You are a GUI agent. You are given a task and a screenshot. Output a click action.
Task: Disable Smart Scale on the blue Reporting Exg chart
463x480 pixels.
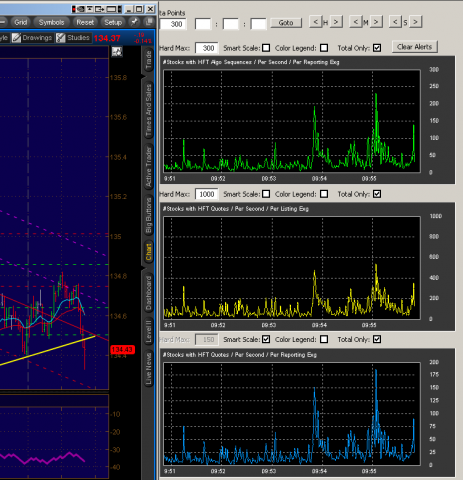(x=266, y=339)
